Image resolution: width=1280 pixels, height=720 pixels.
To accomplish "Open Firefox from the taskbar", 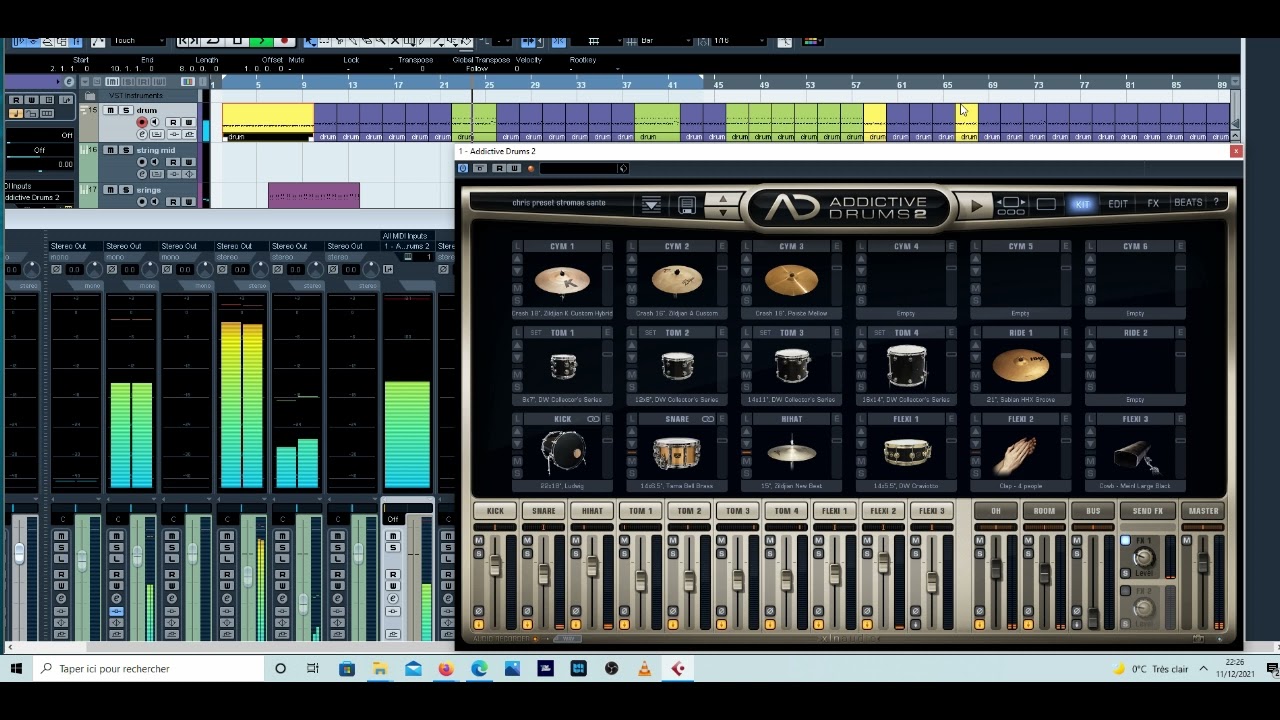I will [446, 668].
